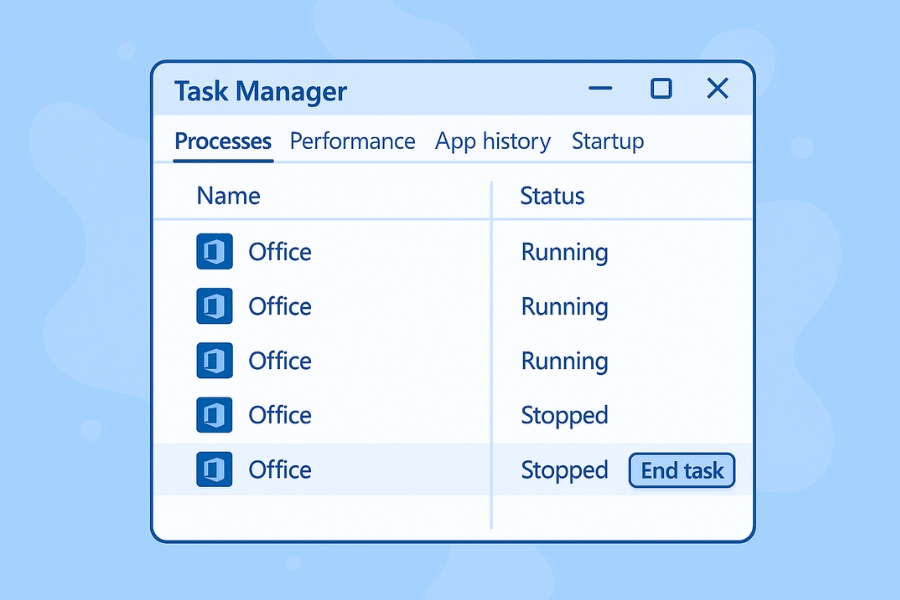Viewport: 900px width, 600px height.
Task: Click the Name column header
Action: tap(228, 196)
